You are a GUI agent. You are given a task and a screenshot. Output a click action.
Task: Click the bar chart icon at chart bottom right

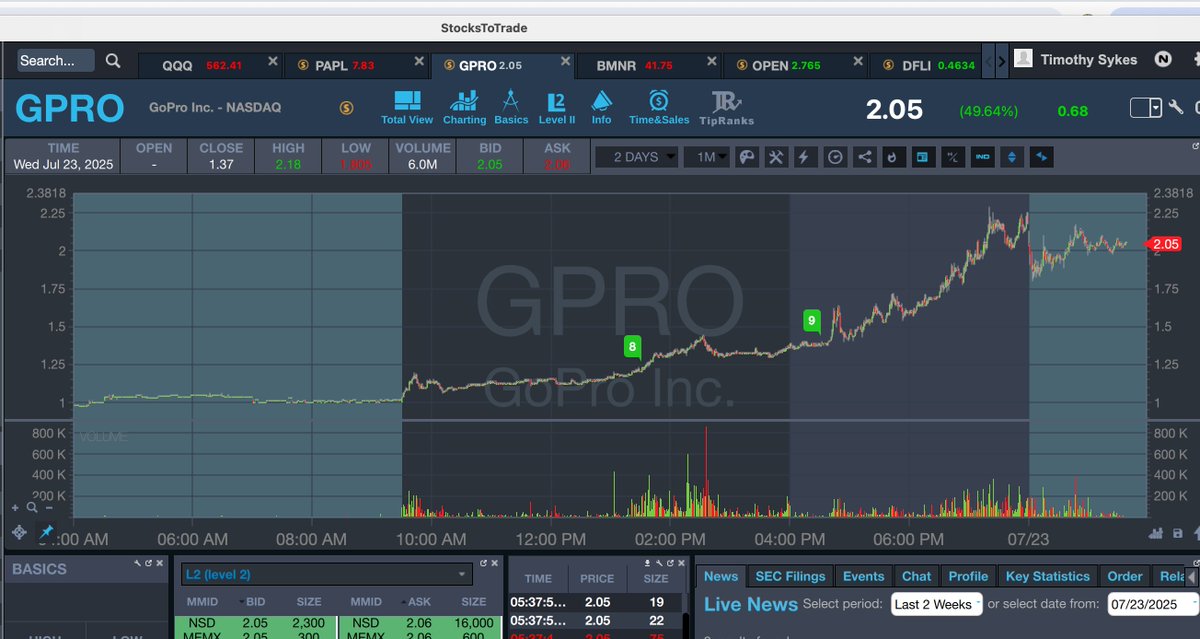(x=1158, y=533)
